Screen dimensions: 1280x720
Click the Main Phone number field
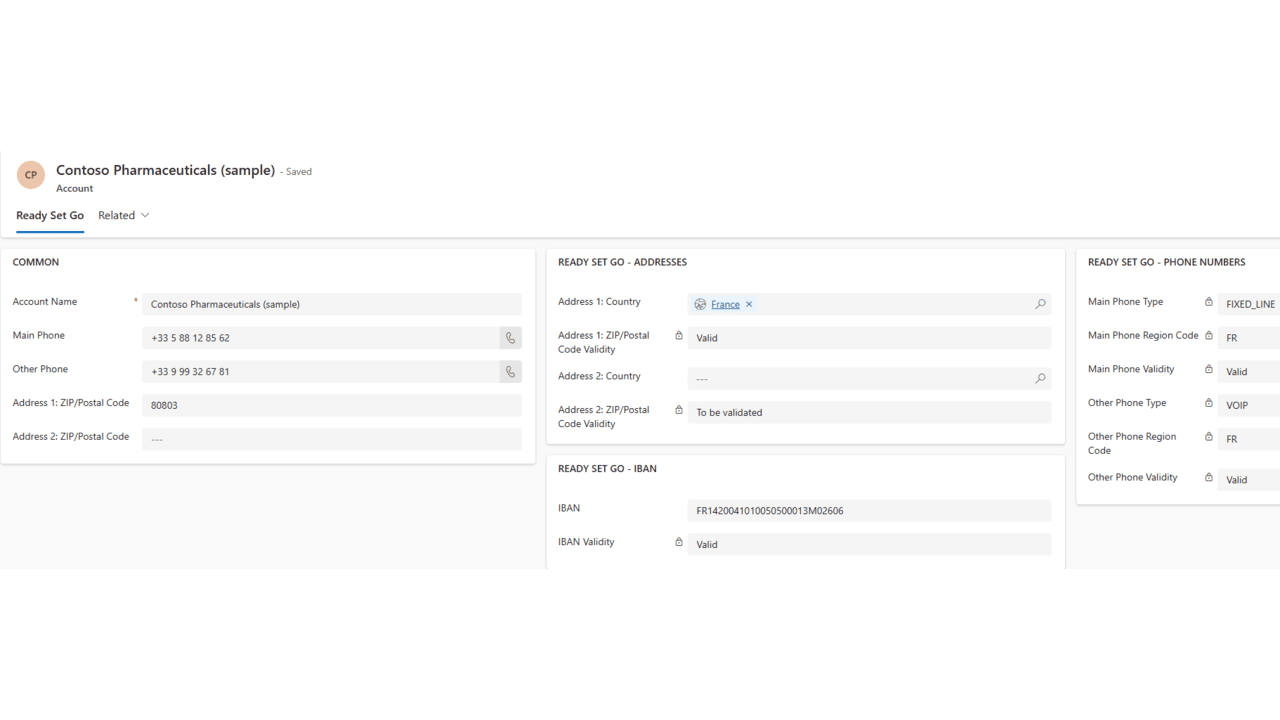coord(320,338)
